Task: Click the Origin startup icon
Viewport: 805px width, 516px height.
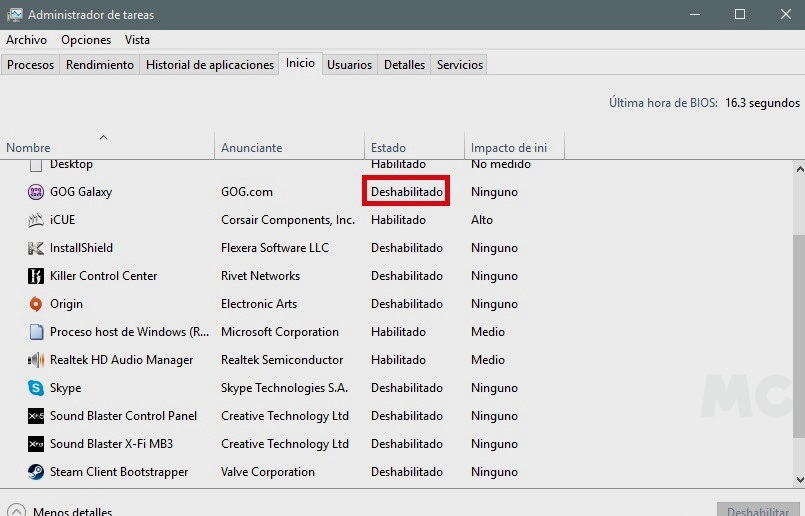Action: (x=36, y=304)
